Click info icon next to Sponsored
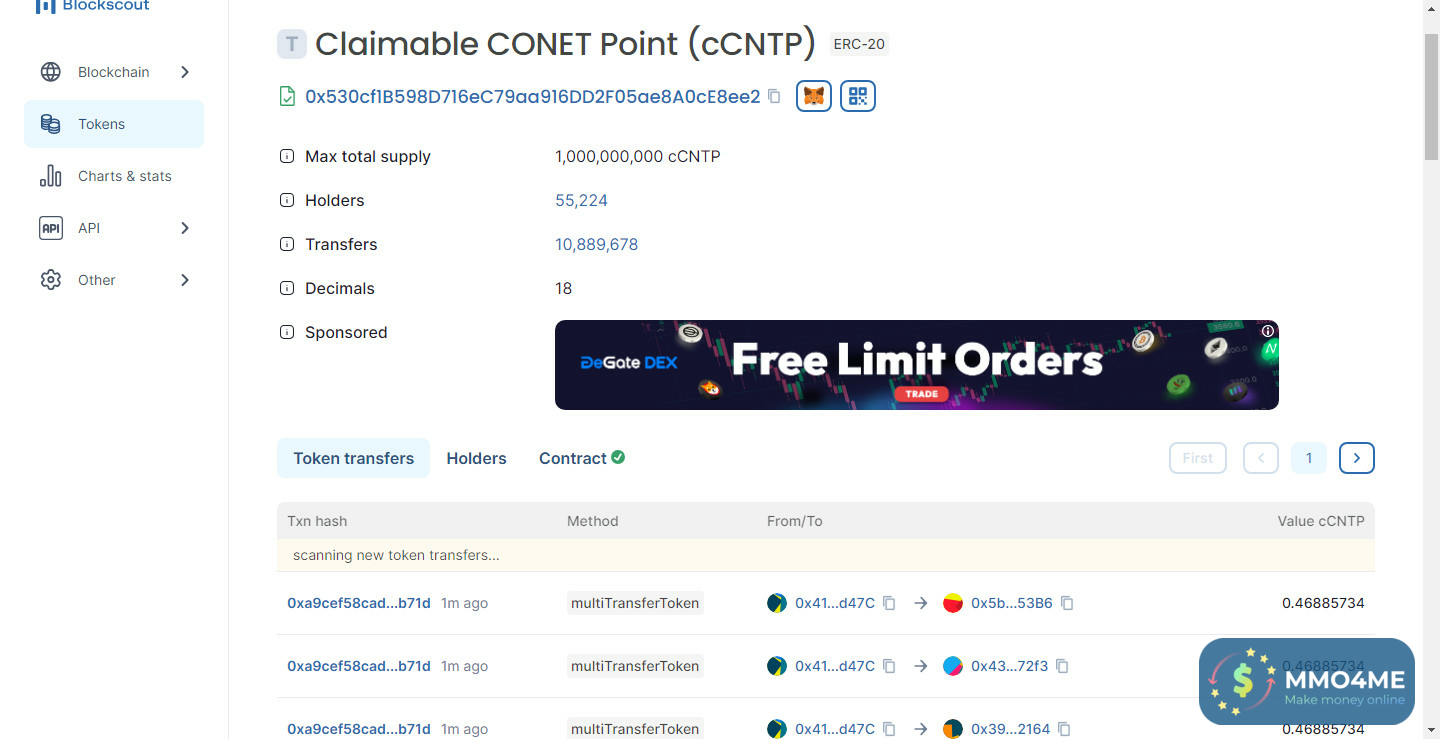Viewport: 1440px width, 739px height. tap(287, 332)
